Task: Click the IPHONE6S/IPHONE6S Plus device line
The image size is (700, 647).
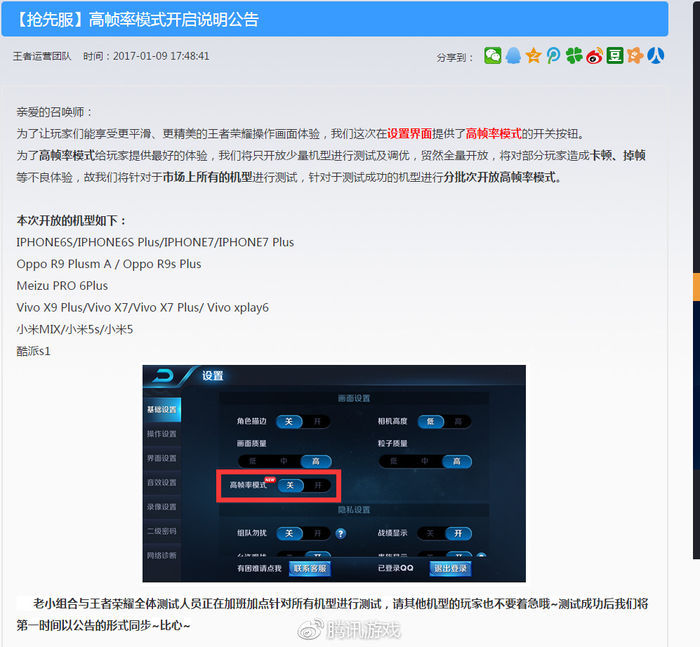Action: tap(155, 242)
